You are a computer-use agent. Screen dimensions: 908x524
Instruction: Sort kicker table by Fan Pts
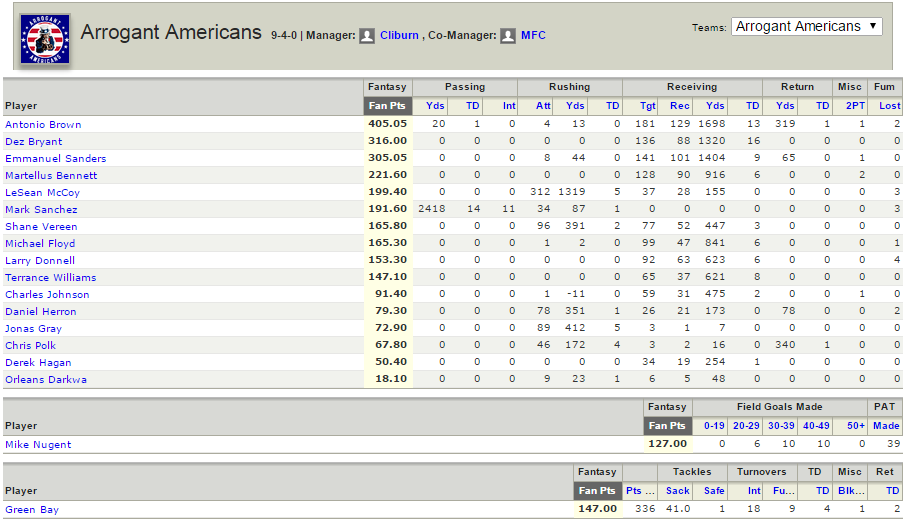click(667, 426)
